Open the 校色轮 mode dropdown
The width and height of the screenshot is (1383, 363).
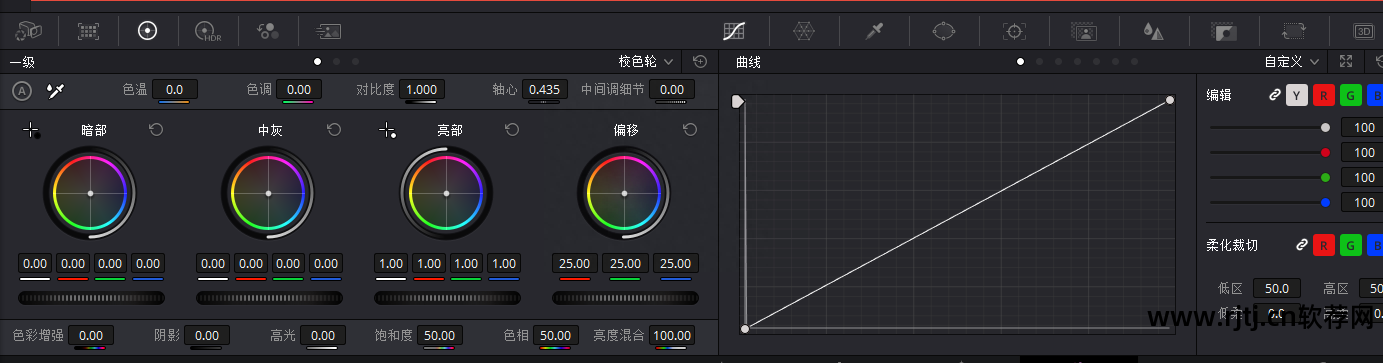pos(646,61)
